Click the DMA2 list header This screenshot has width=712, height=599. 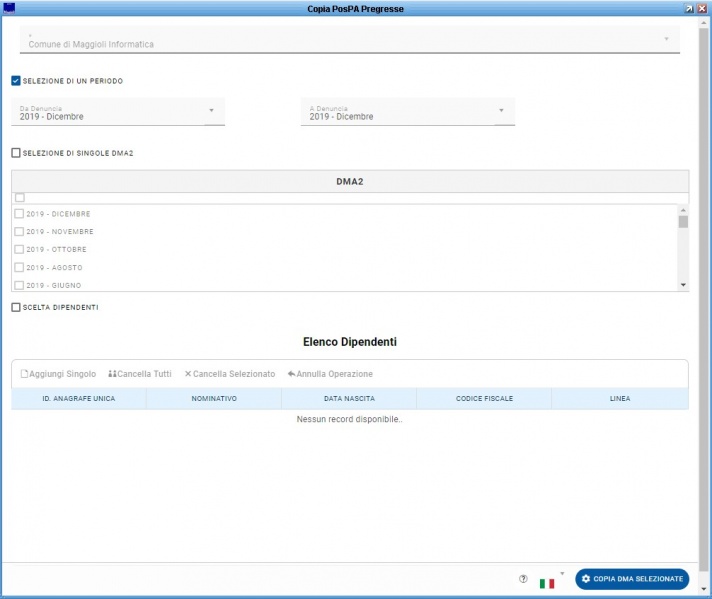click(350, 182)
